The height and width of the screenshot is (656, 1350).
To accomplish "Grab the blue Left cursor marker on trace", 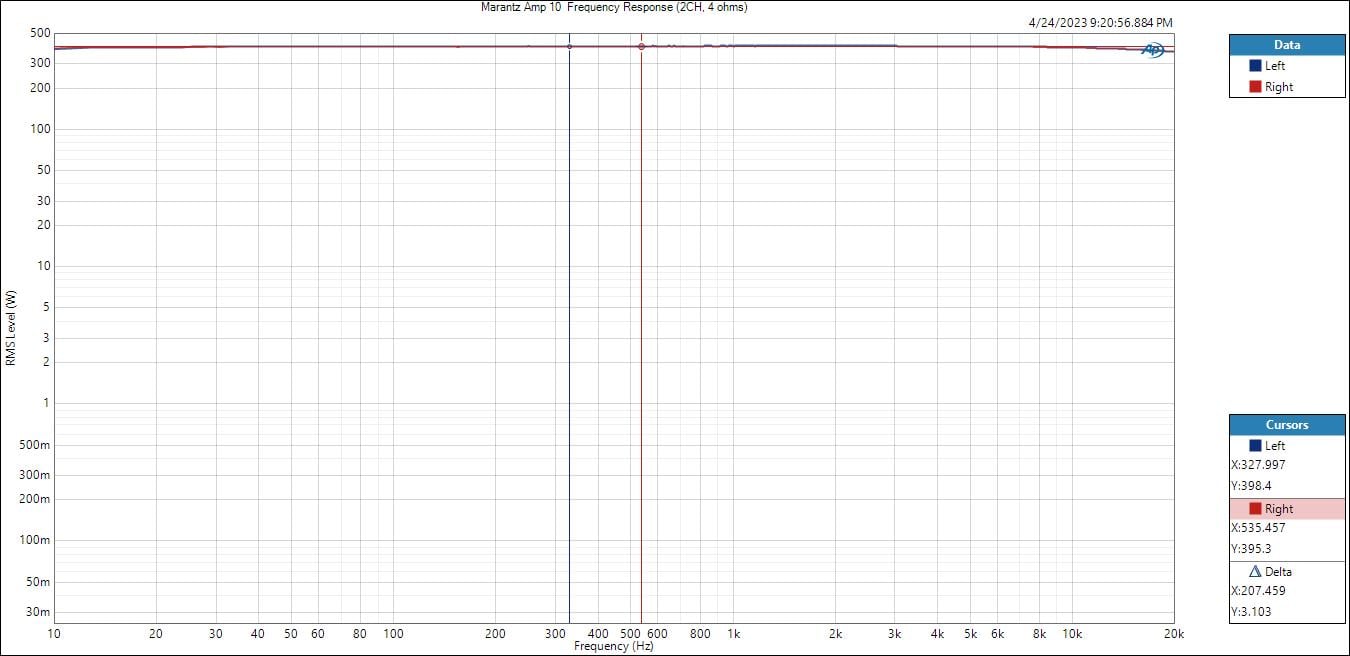I will [x=569, y=47].
